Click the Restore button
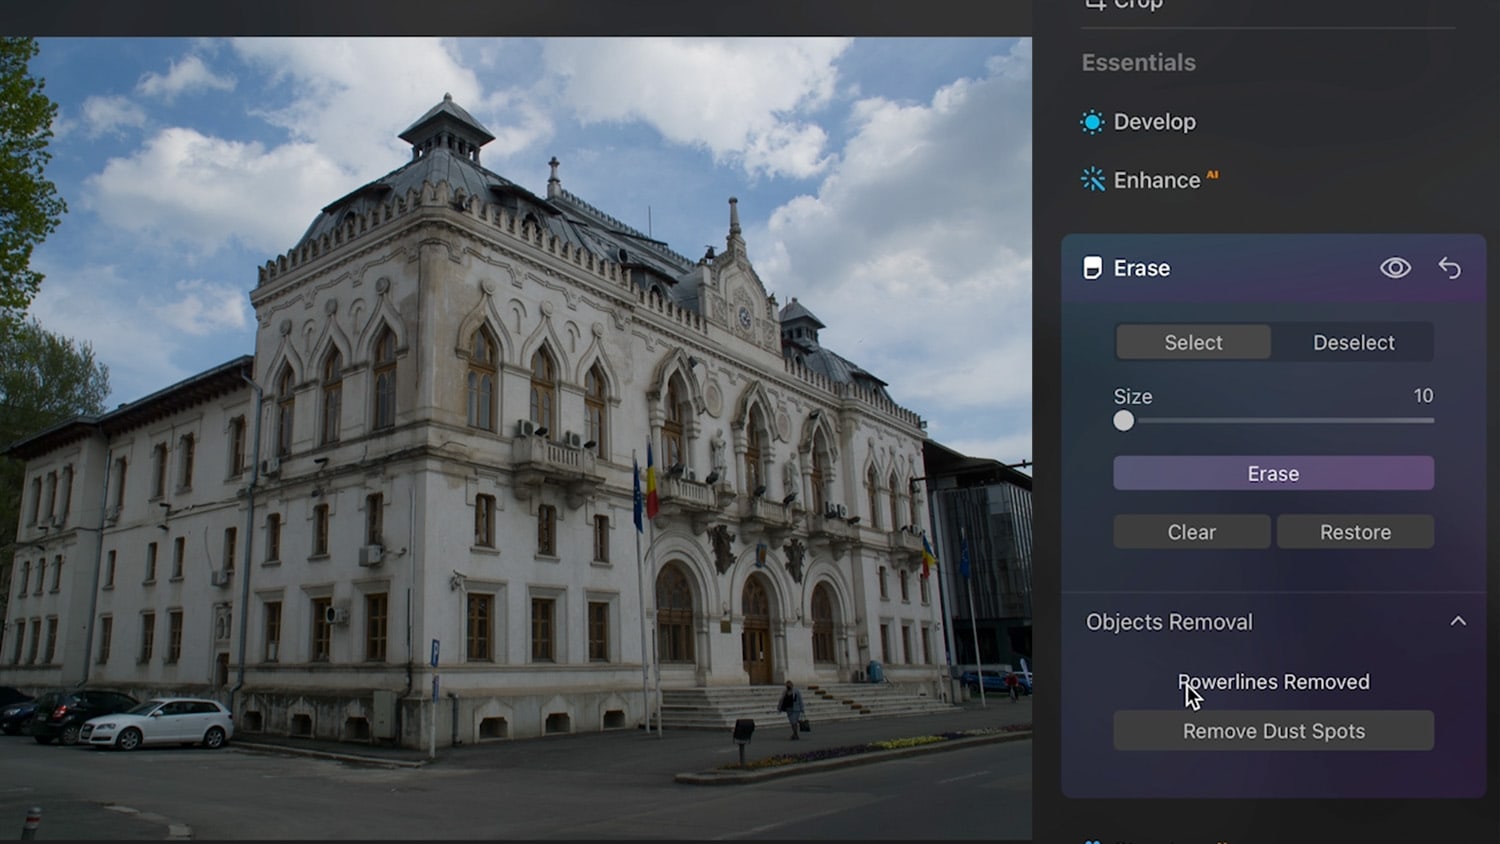Viewport: 1500px width, 844px height. click(1355, 532)
